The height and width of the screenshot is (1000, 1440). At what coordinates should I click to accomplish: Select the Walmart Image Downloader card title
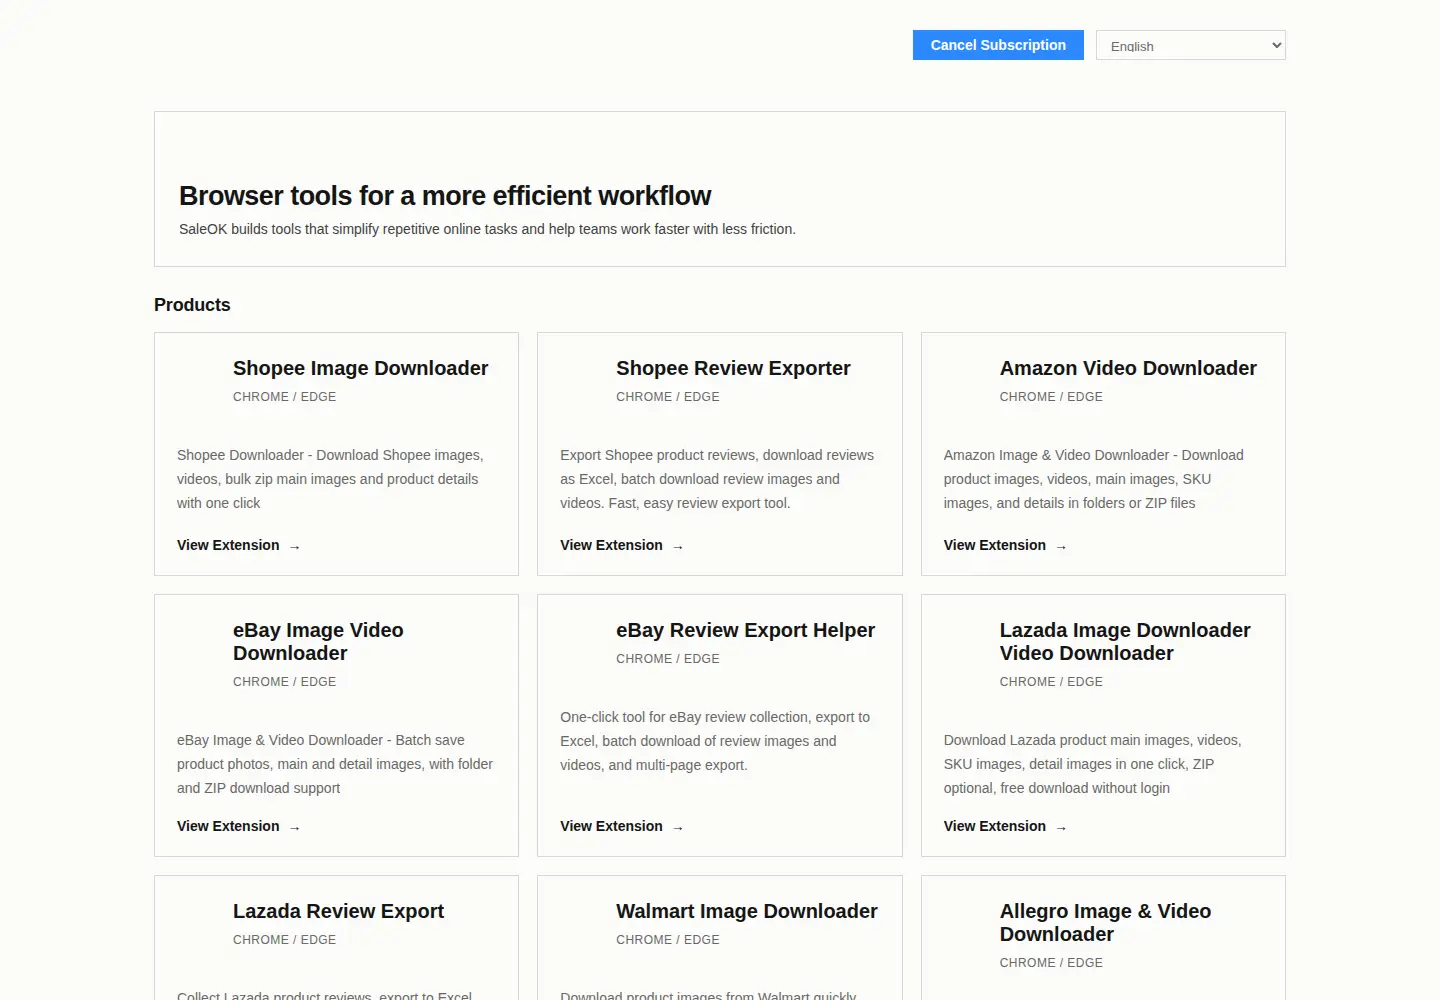point(746,911)
